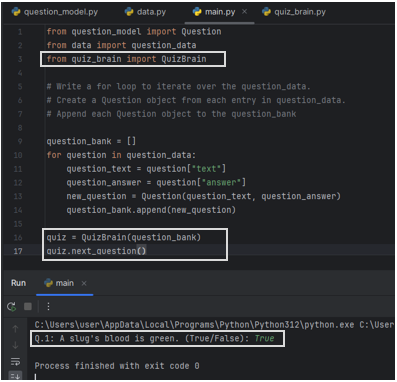Click the 'question_bank = []' line
Image resolution: width=397 pixels, height=382 pixels.
(91, 141)
